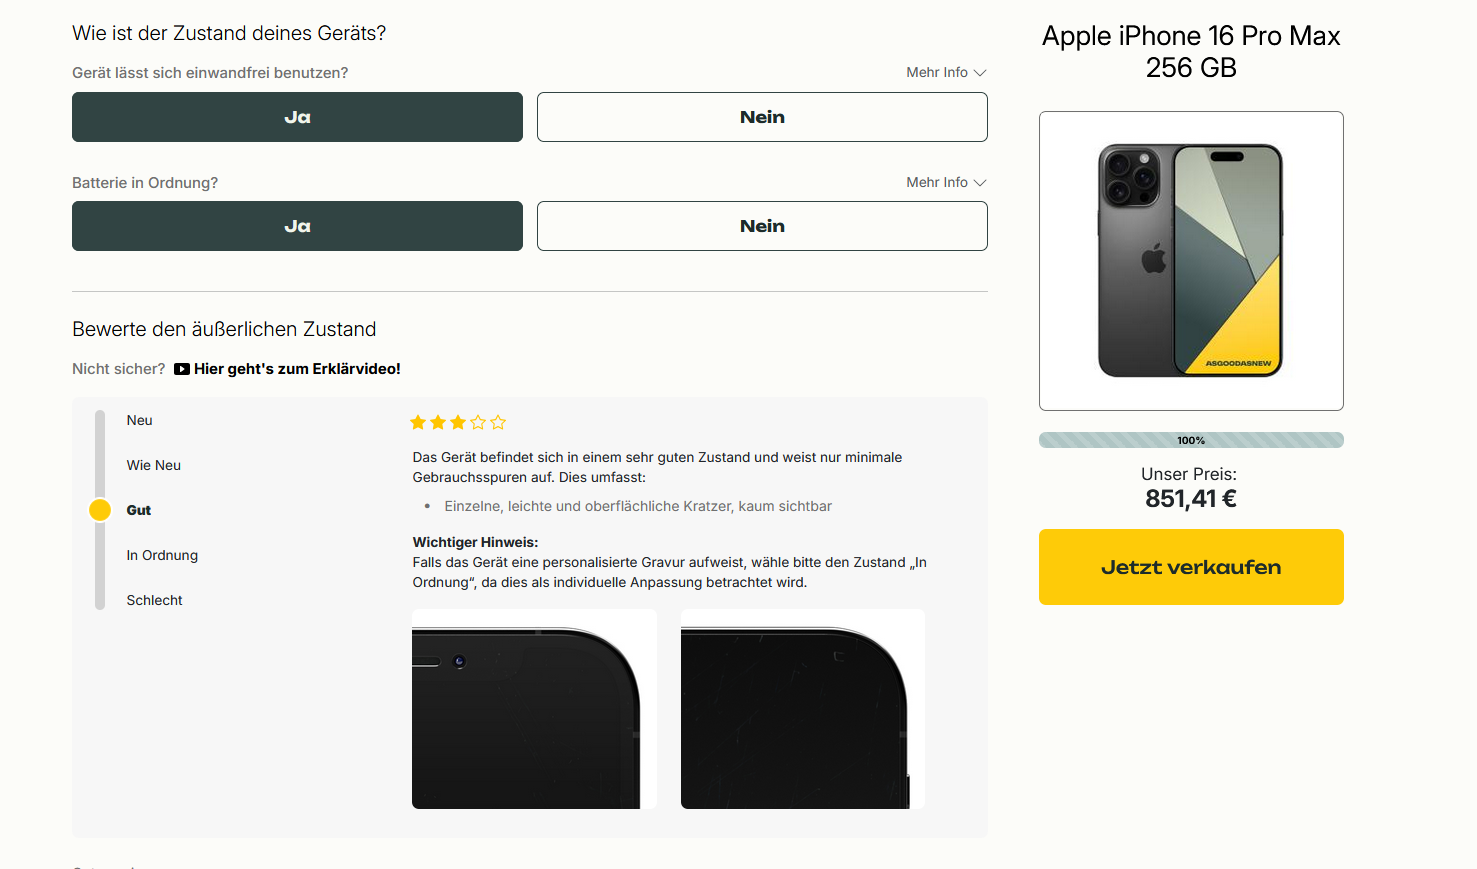Open the iPhone 16 Pro Max product image

pos(1190,261)
